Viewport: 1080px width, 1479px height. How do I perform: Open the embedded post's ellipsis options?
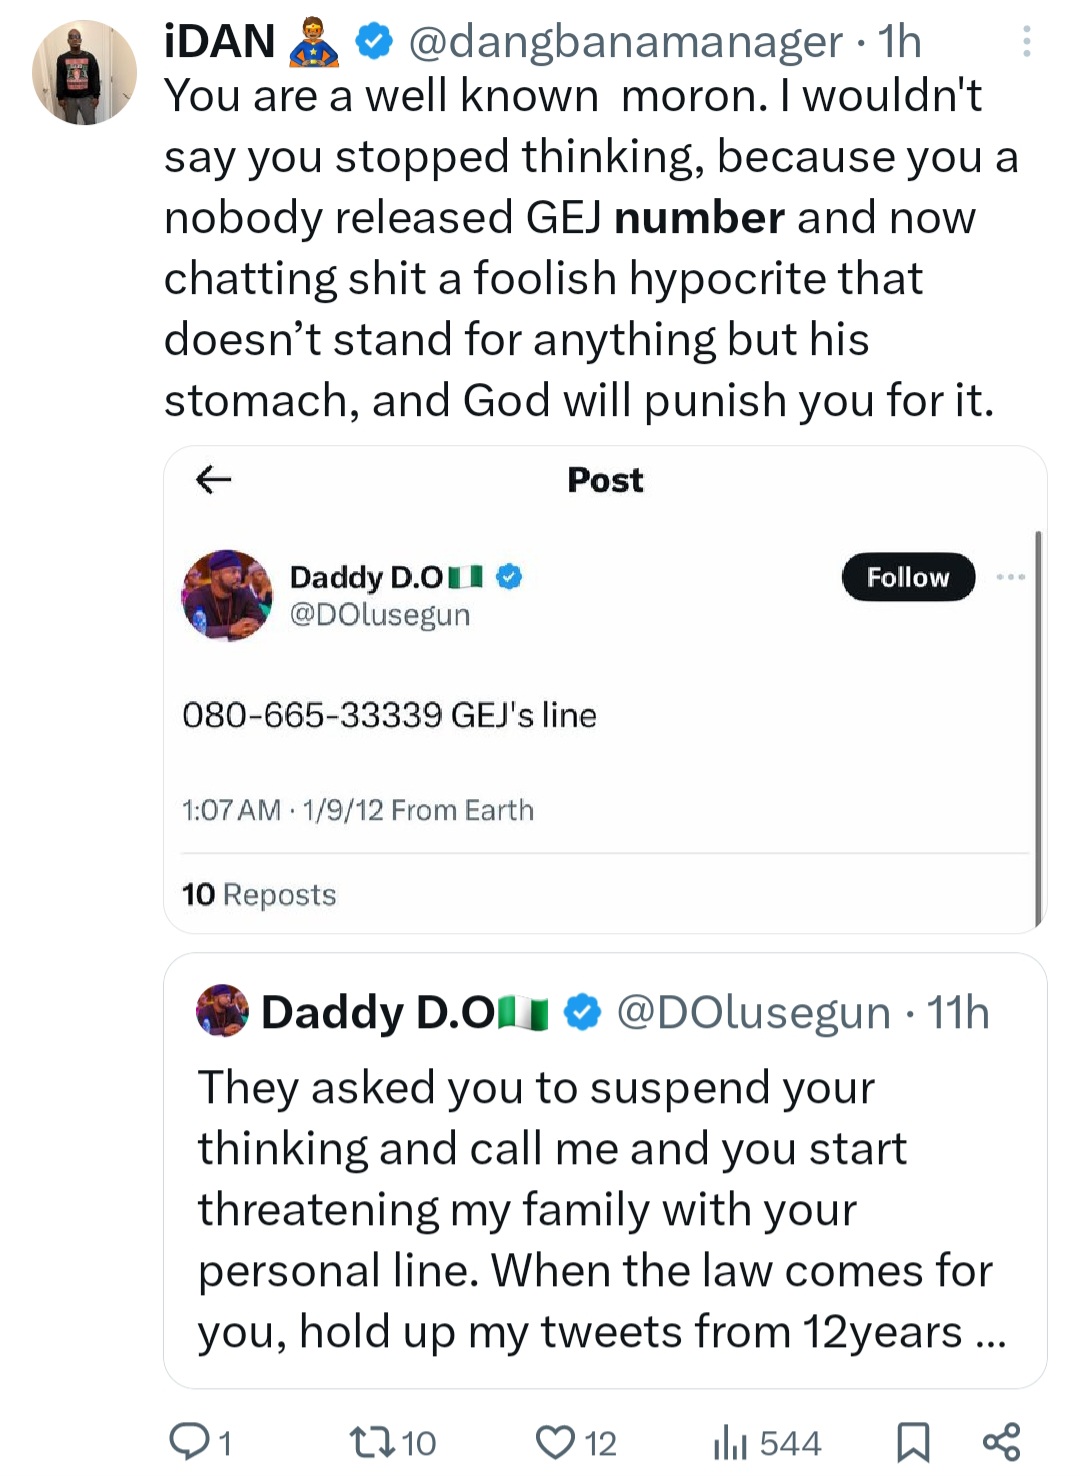coord(1010,577)
